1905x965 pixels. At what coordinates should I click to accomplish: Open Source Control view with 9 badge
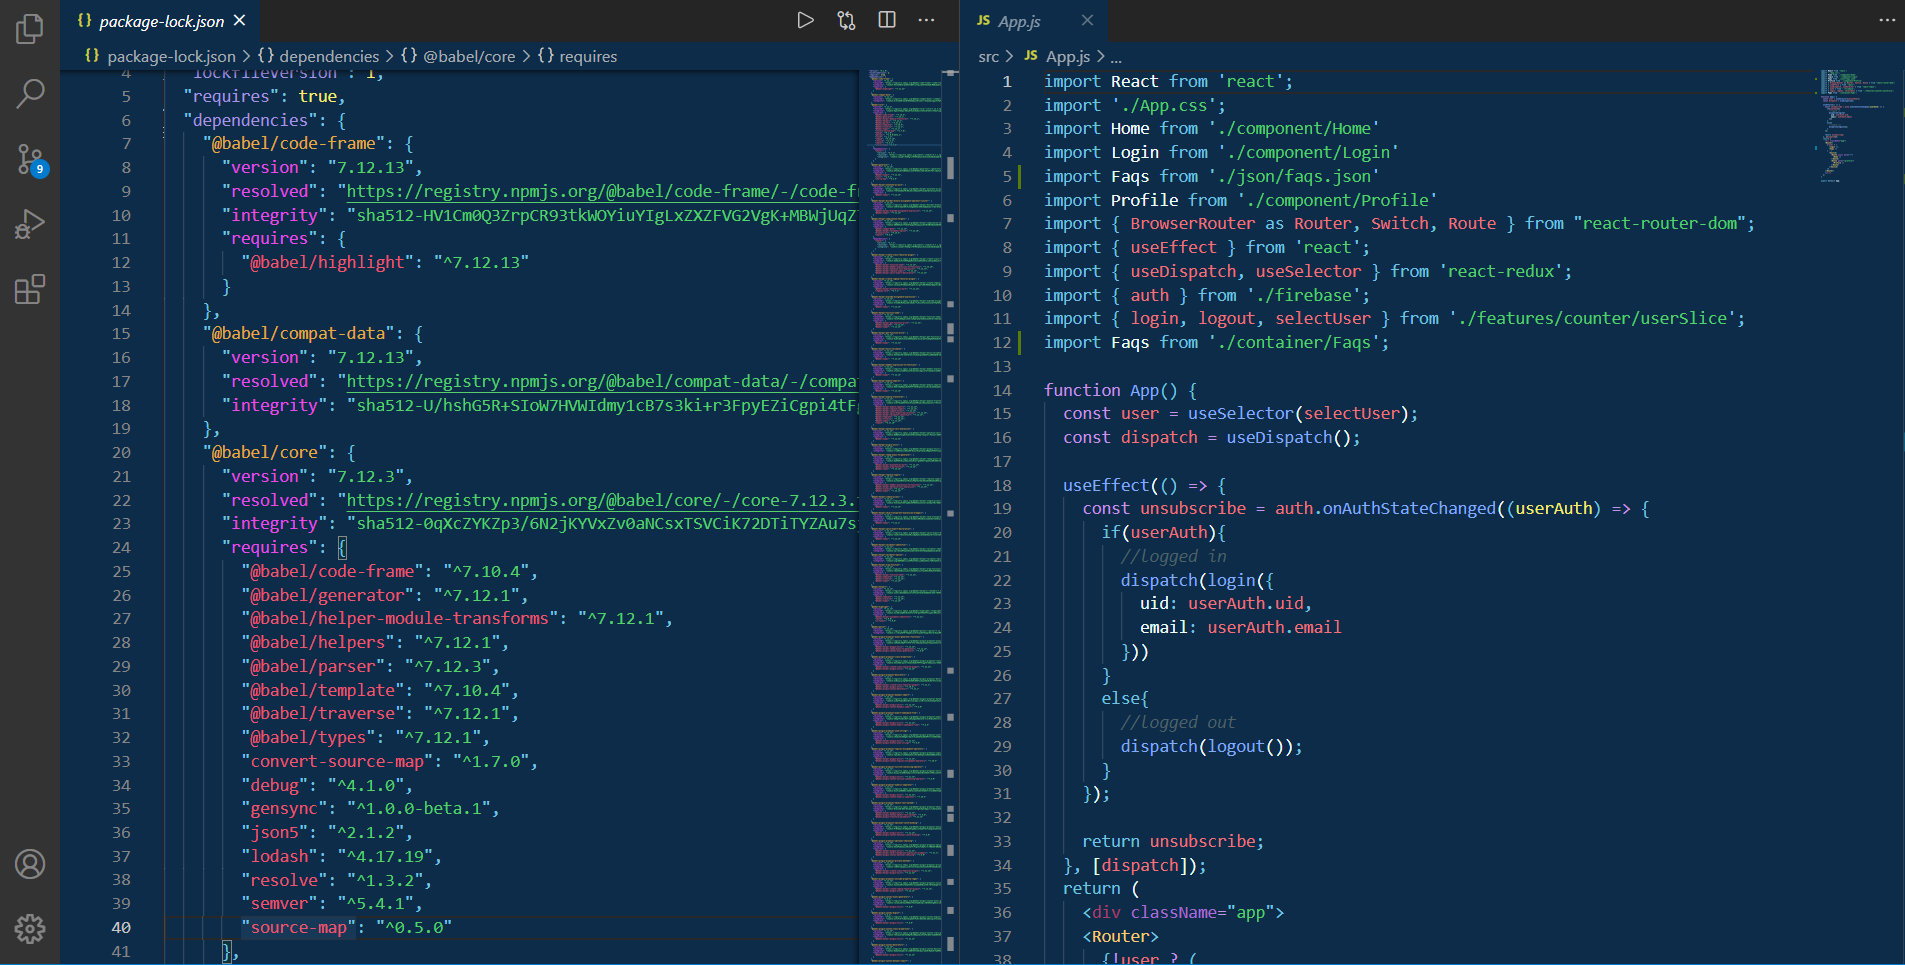point(30,159)
